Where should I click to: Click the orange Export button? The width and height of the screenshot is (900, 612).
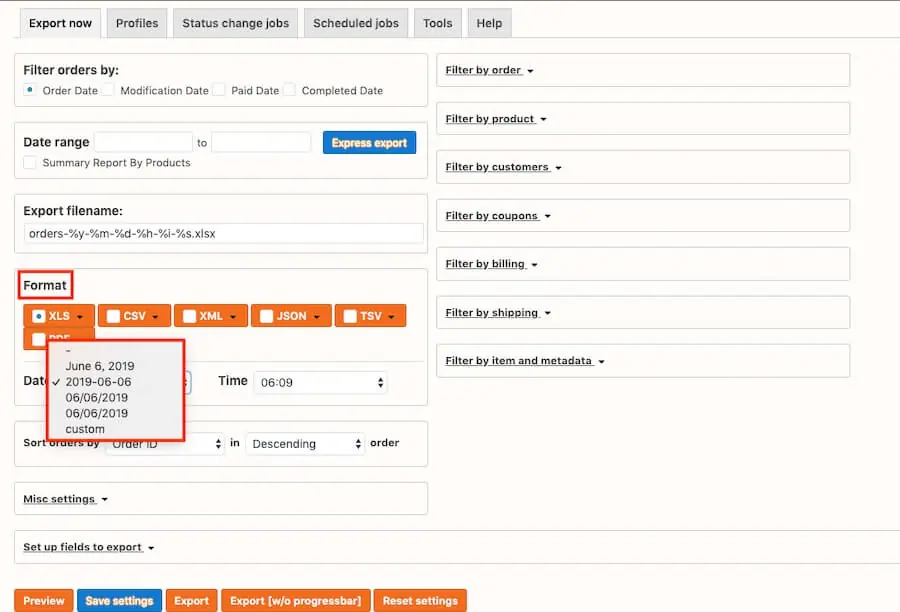click(x=192, y=601)
